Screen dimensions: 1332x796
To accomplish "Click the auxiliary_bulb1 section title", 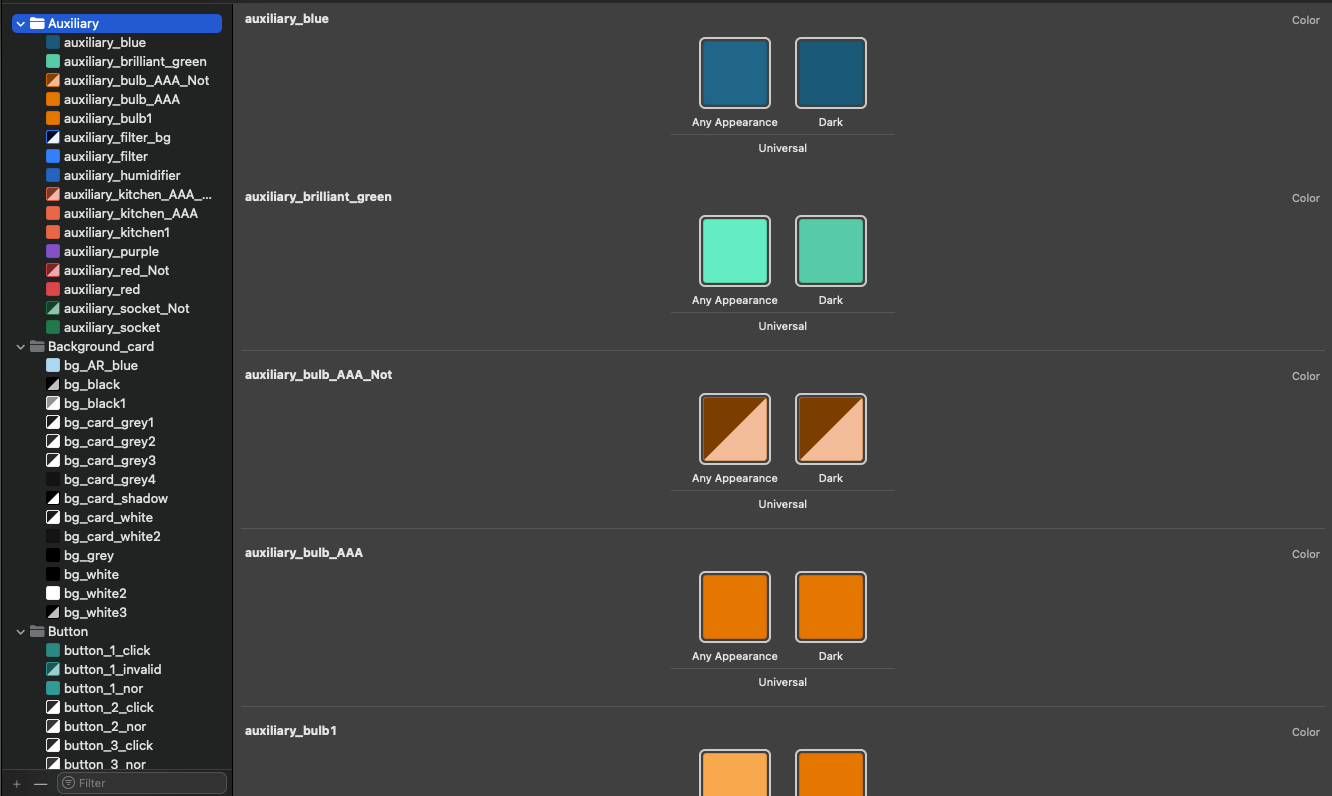I will click(291, 731).
